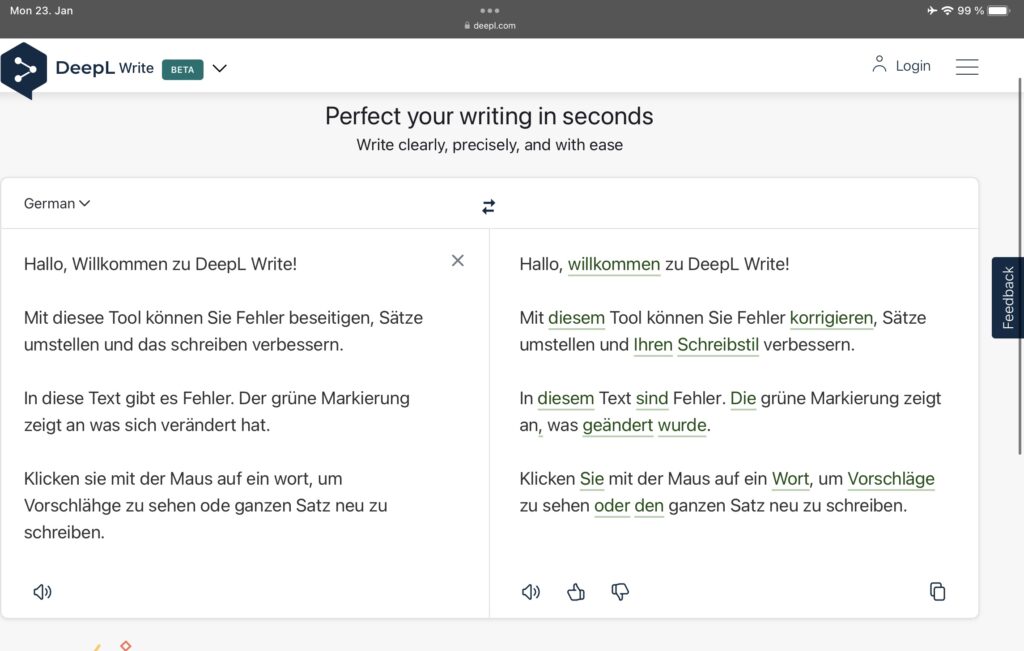Image resolution: width=1024 pixels, height=651 pixels.
Task: Click the airplane mode status icon
Action: (932, 10)
